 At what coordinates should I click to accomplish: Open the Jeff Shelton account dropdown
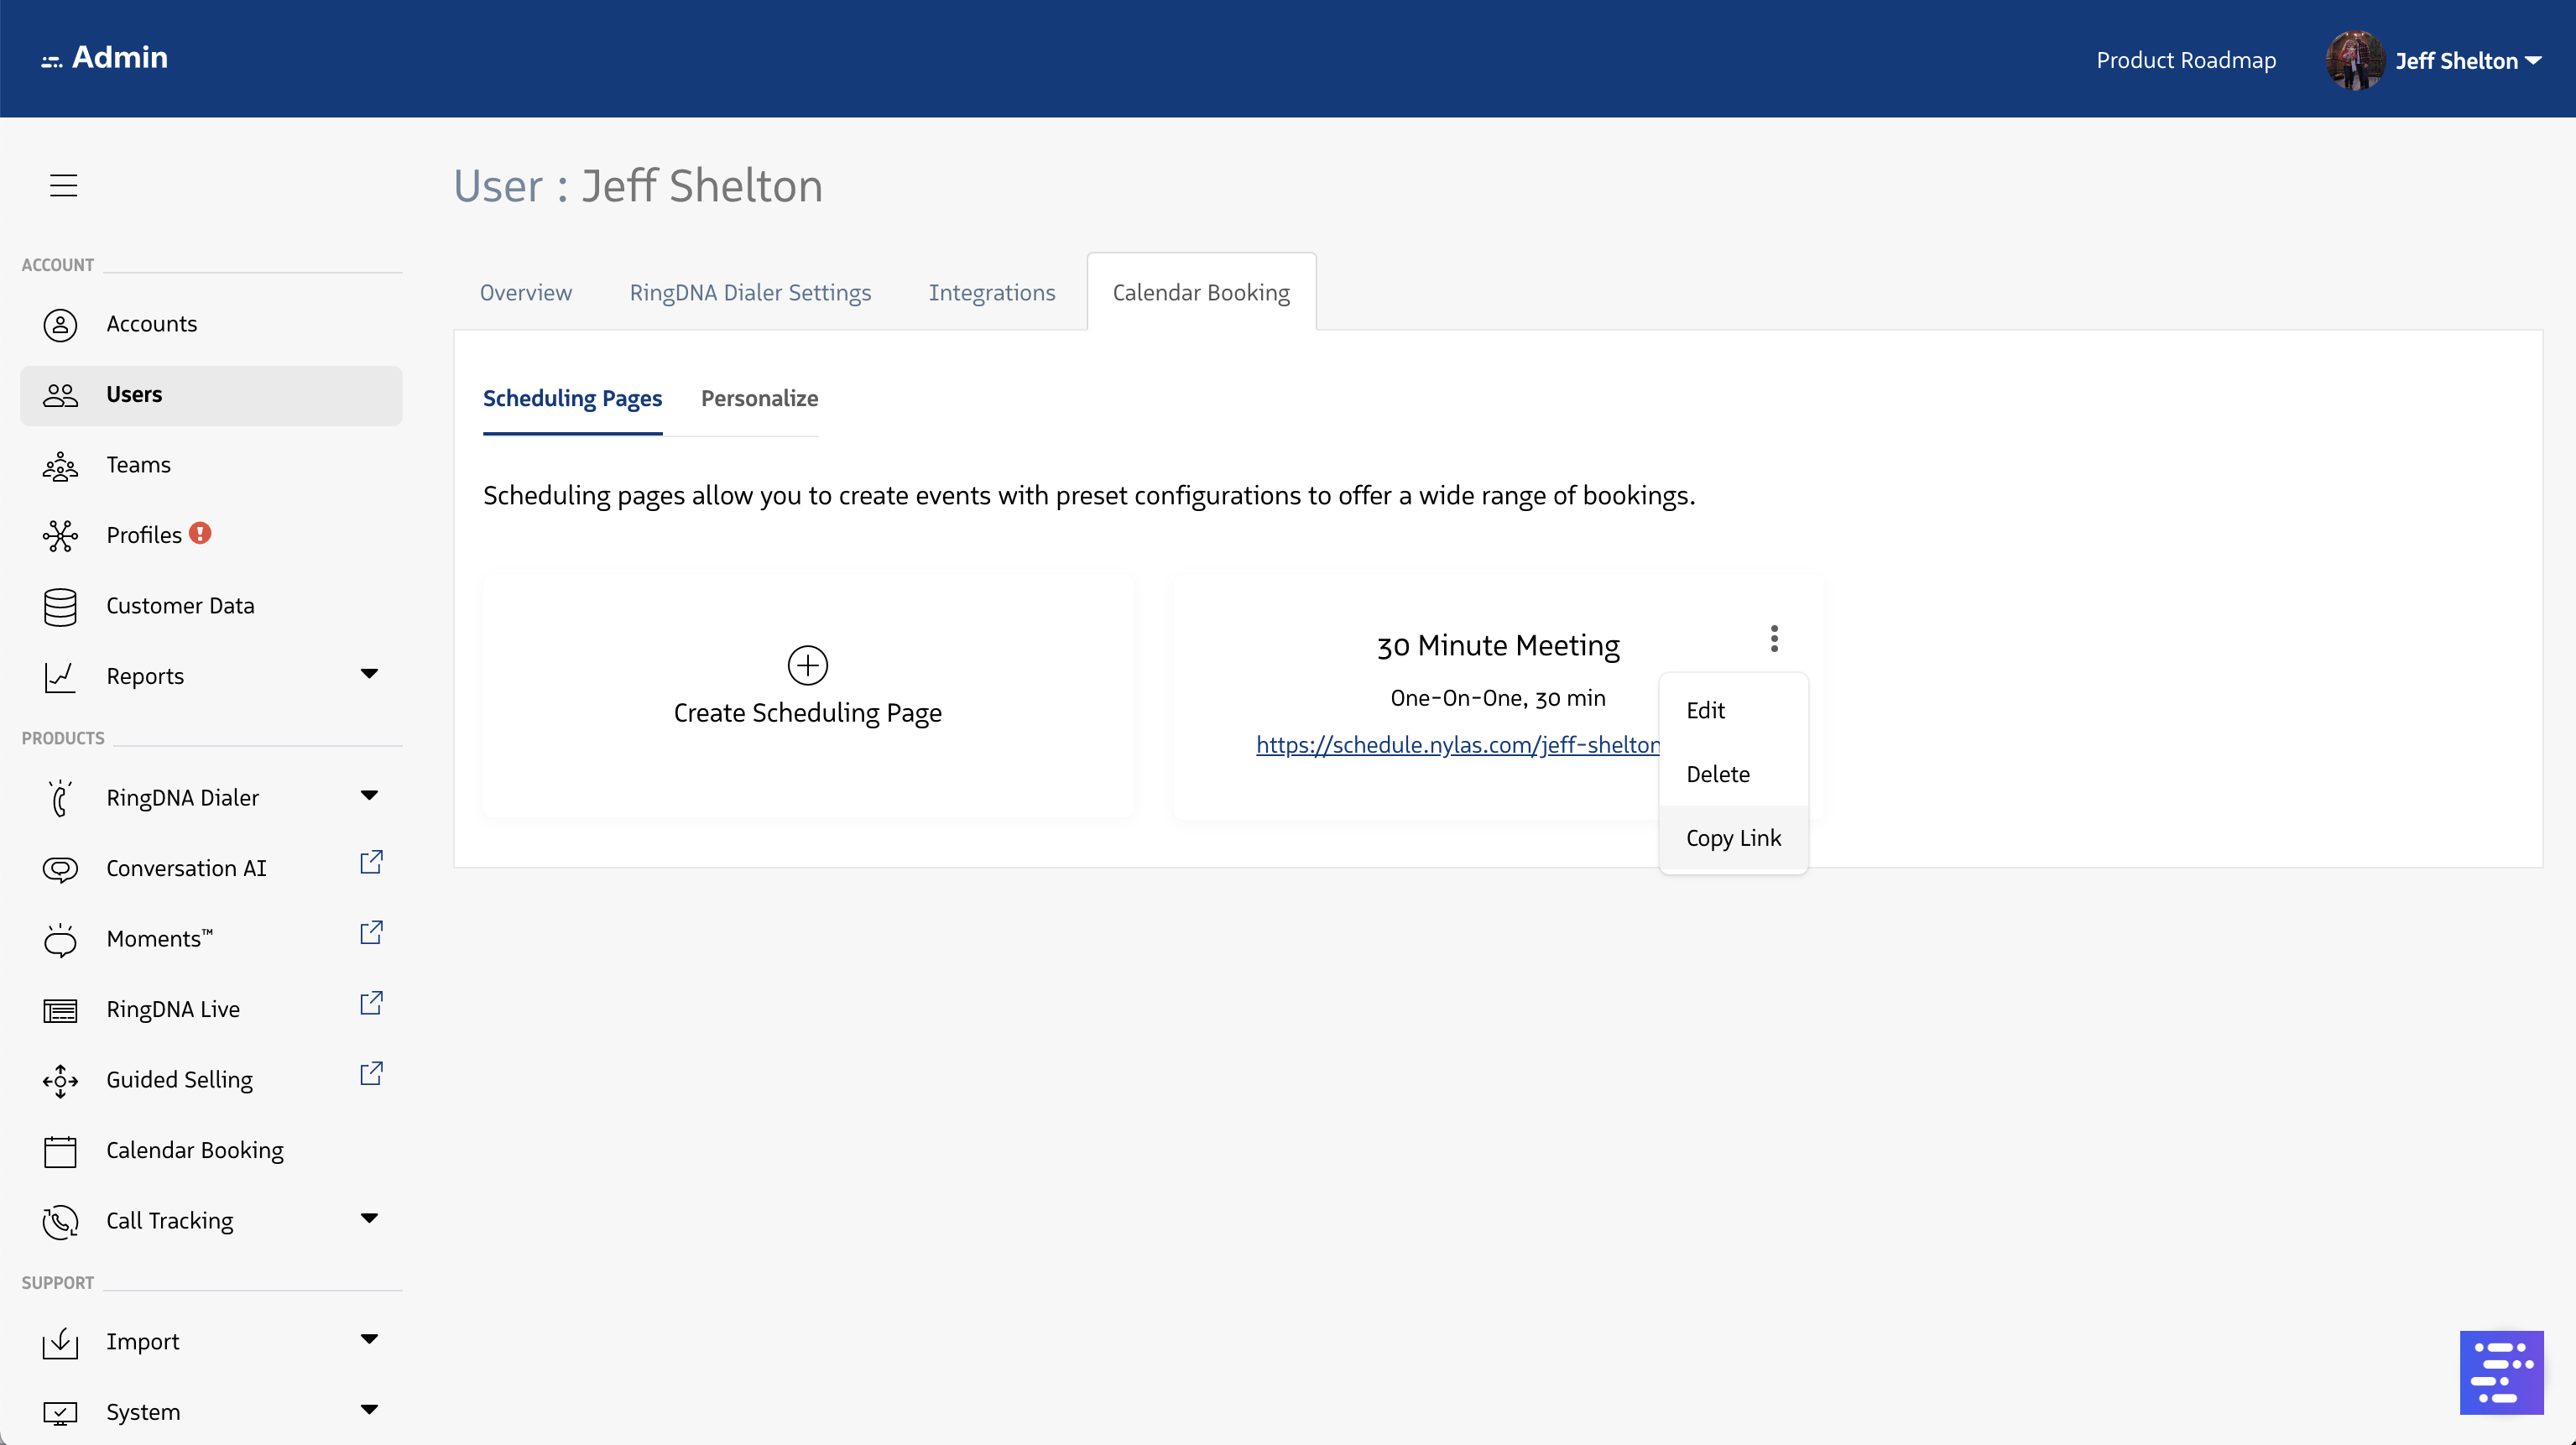2466,61
